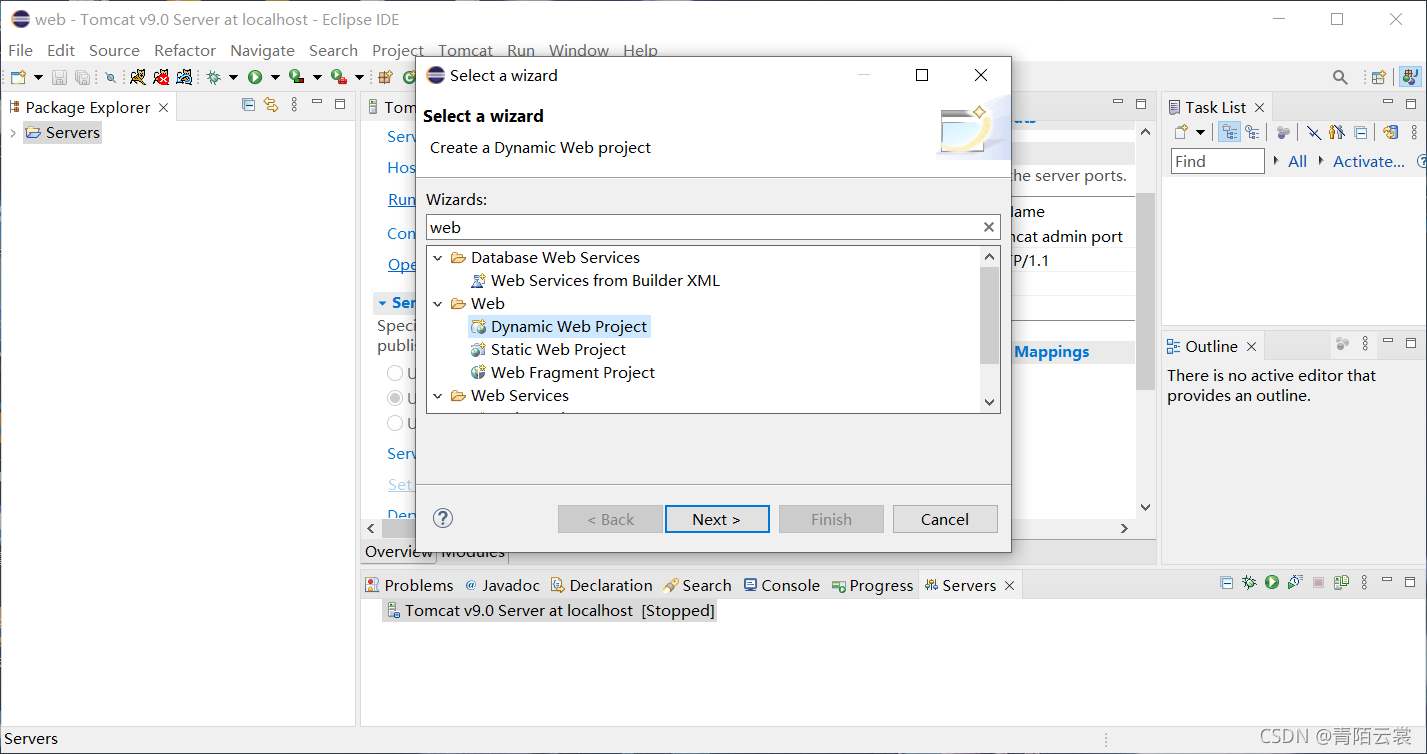
Task: Click the Skip All Breakpoints icon
Action: [x=110, y=77]
